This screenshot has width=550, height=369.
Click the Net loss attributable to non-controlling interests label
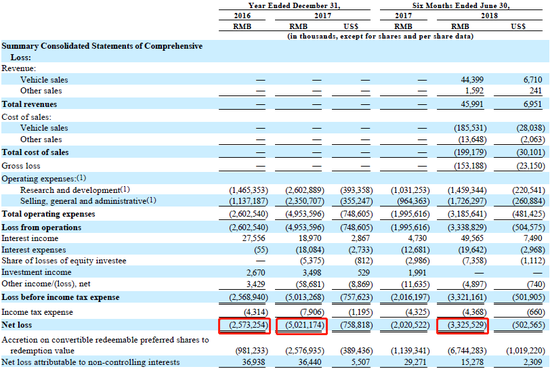click(90, 362)
